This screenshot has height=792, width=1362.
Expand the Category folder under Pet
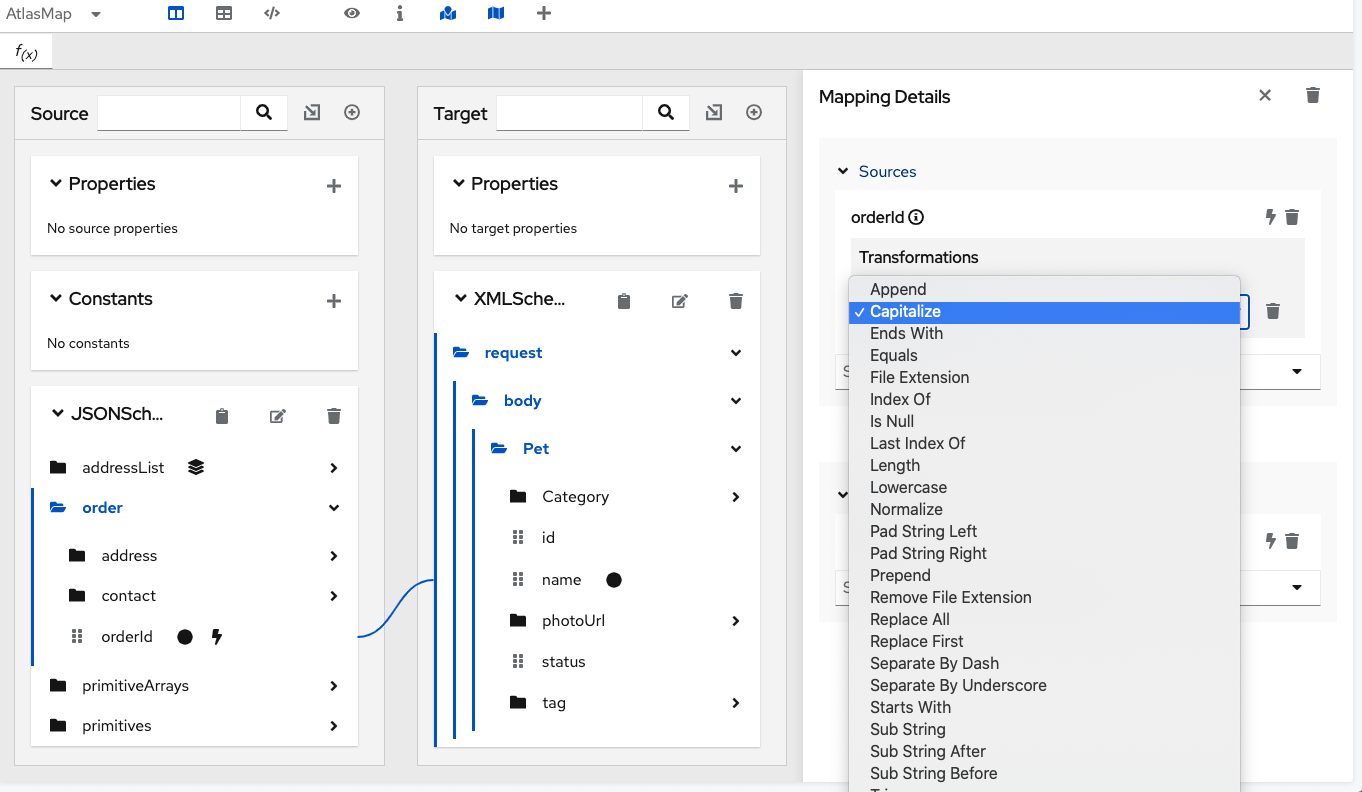tap(735, 496)
